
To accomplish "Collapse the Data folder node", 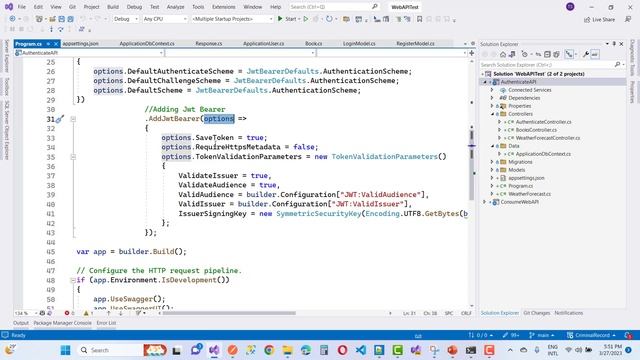I will click(492, 146).
